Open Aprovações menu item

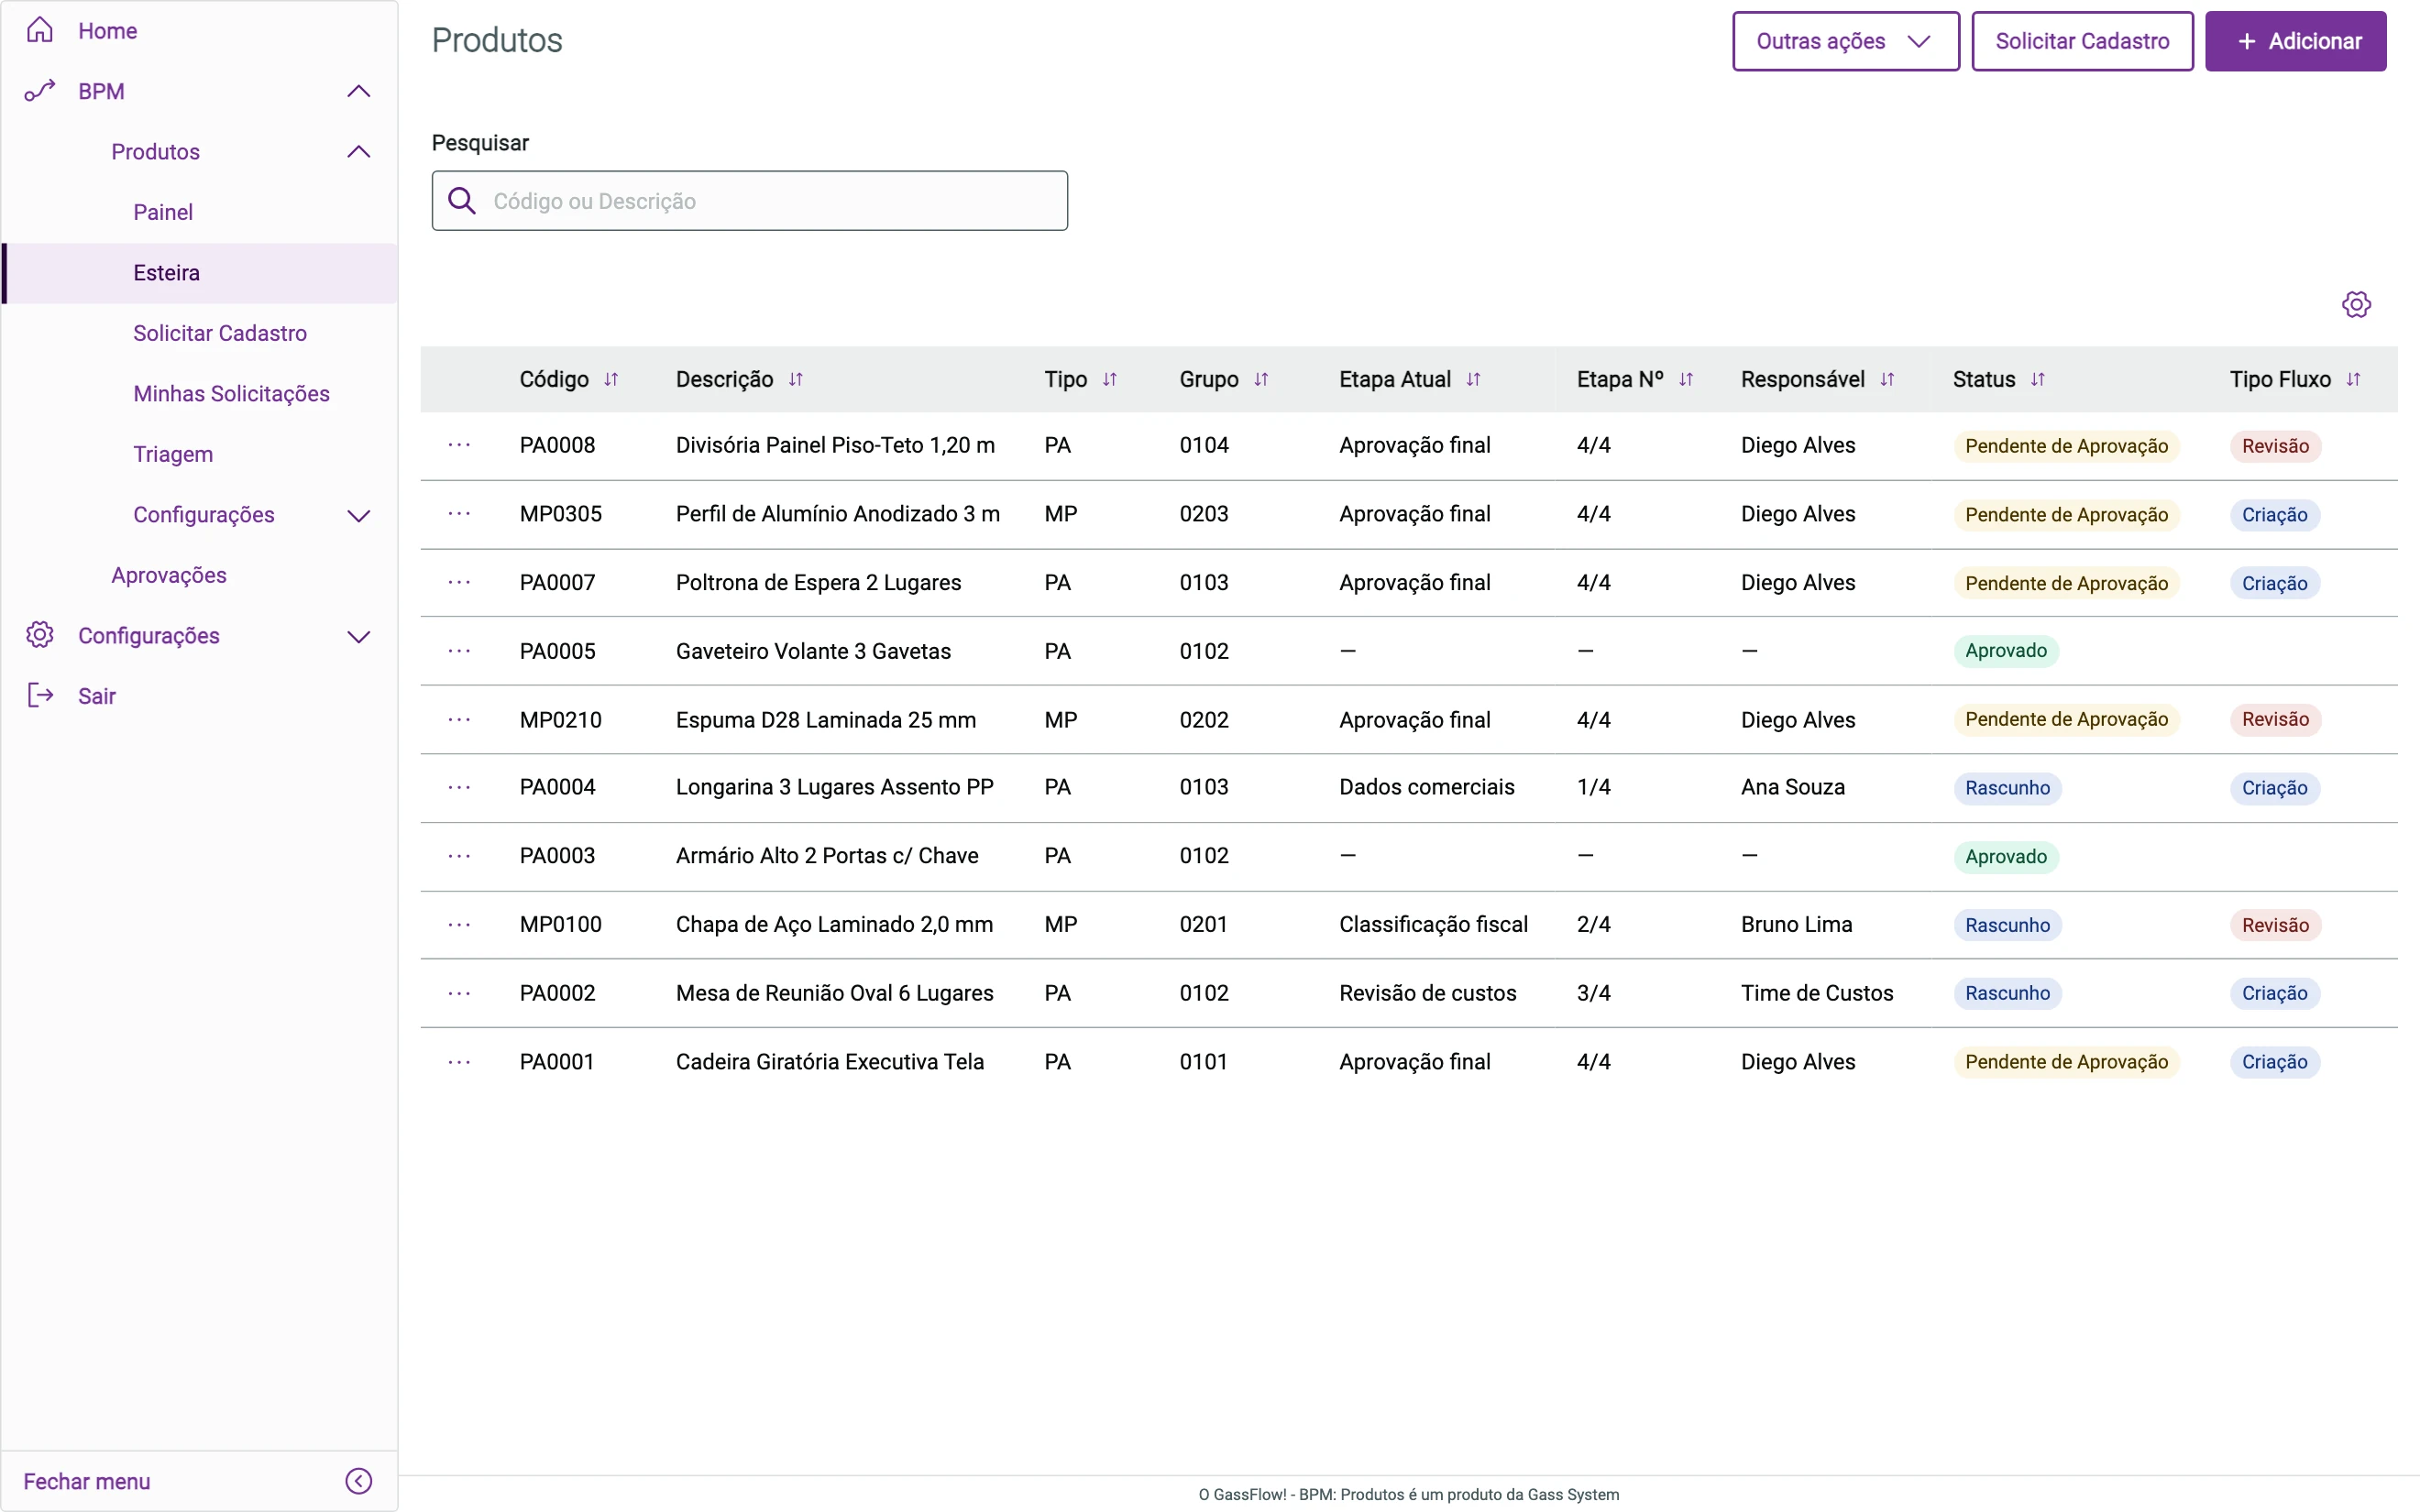pos(169,575)
